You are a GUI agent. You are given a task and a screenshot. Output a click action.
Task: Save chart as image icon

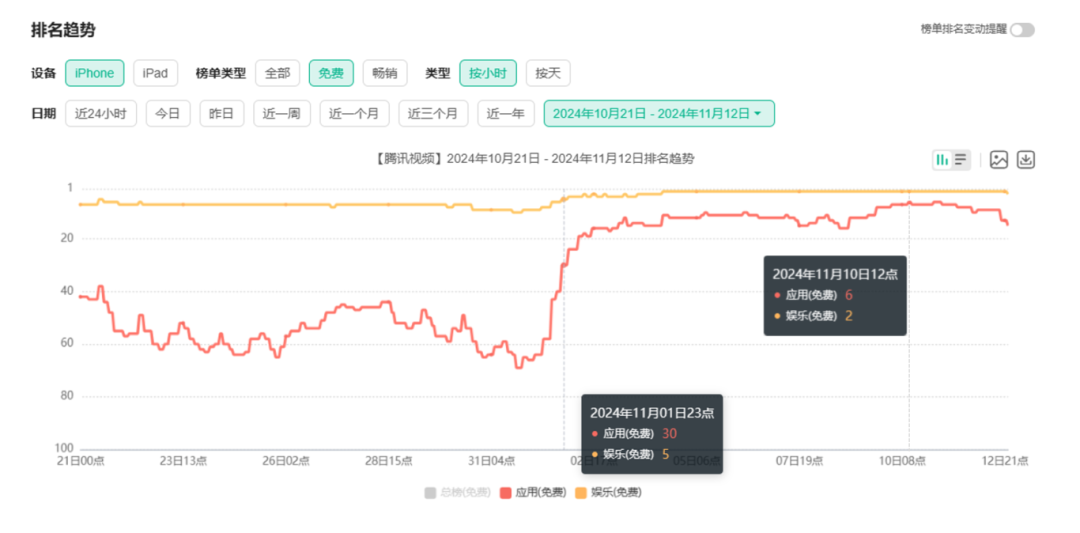[999, 160]
